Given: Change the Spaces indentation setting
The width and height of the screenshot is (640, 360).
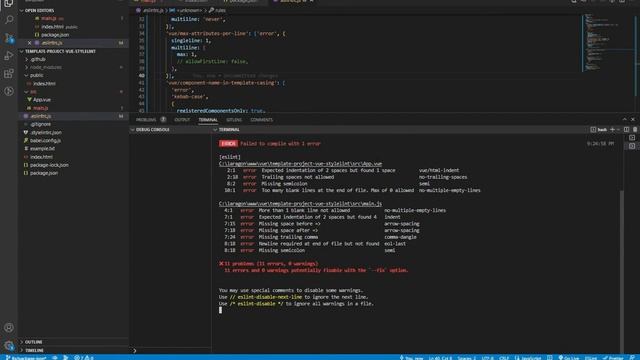Looking at the screenshot, I should [x=467, y=358].
